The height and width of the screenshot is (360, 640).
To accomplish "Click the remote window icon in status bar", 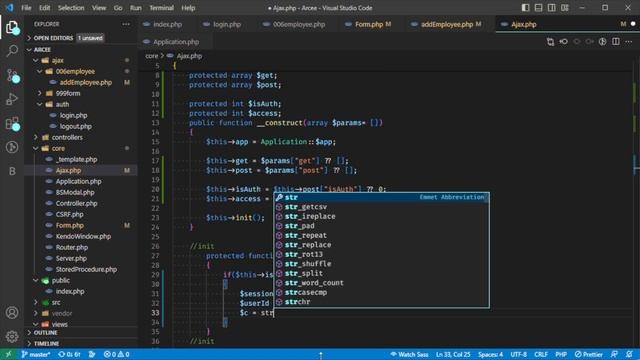I will [x=9, y=354].
